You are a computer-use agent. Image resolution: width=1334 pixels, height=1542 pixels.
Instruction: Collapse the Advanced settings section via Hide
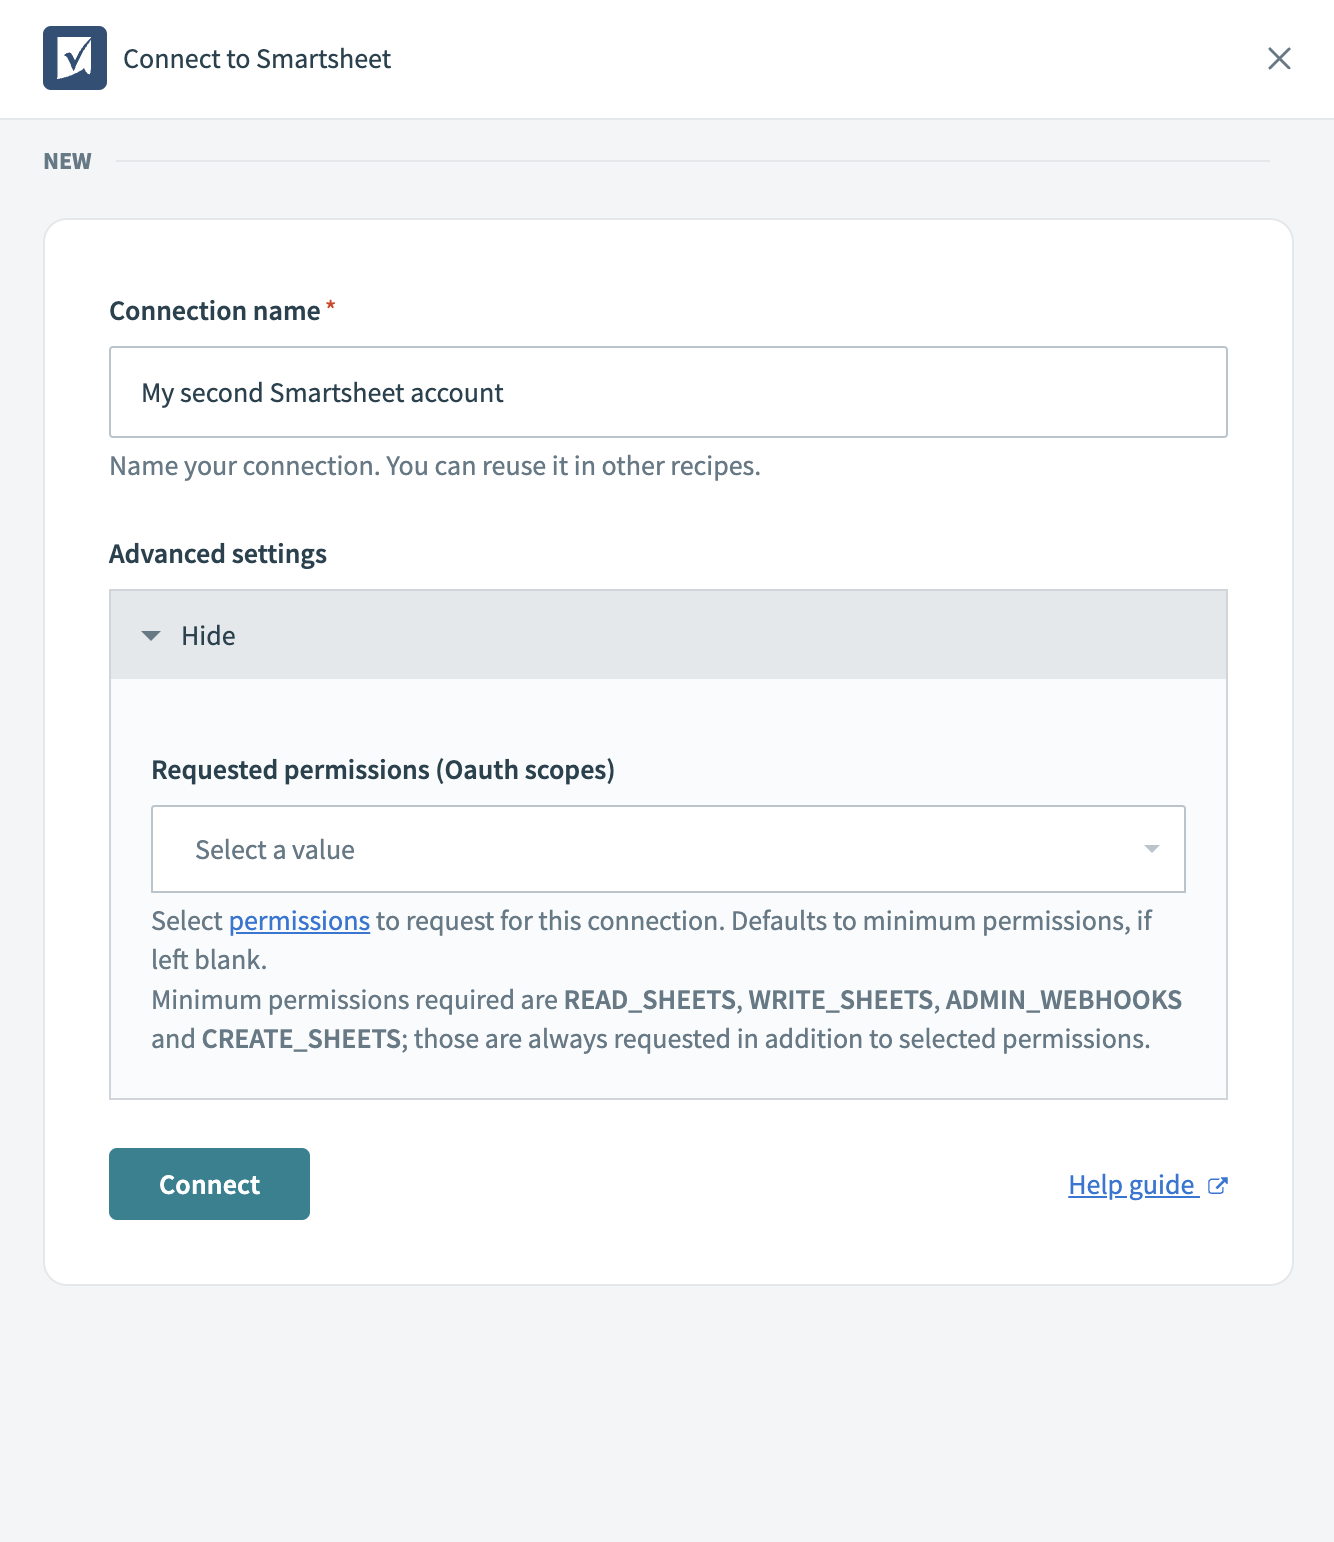point(207,635)
